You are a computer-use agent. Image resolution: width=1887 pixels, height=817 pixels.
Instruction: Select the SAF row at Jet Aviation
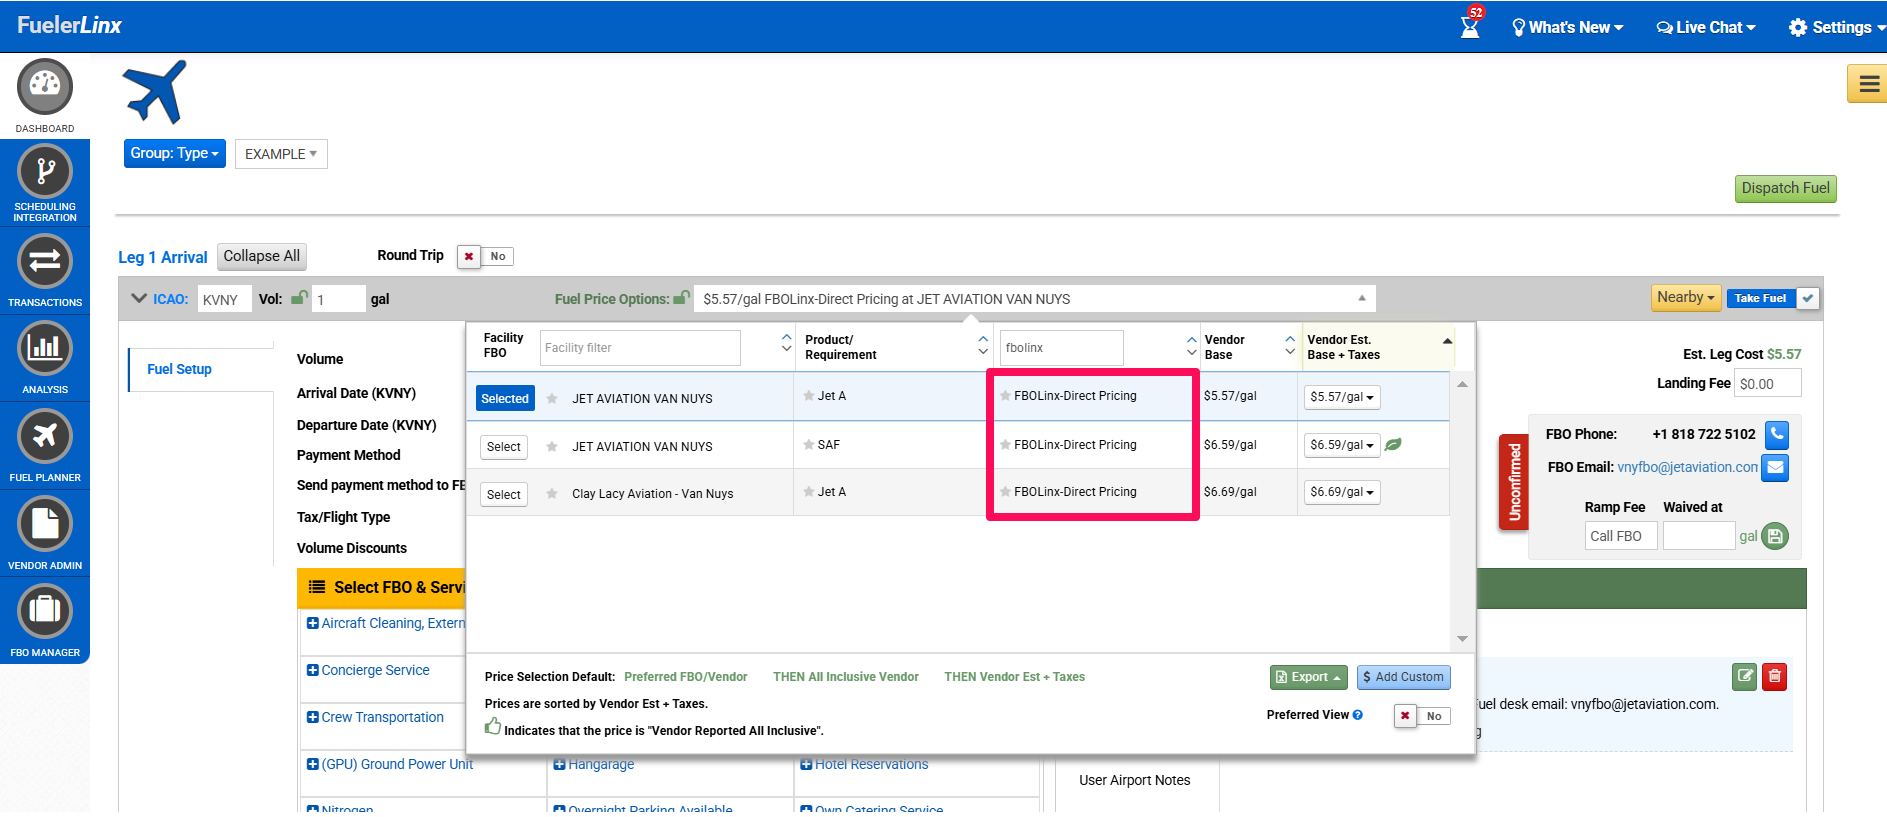click(504, 447)
